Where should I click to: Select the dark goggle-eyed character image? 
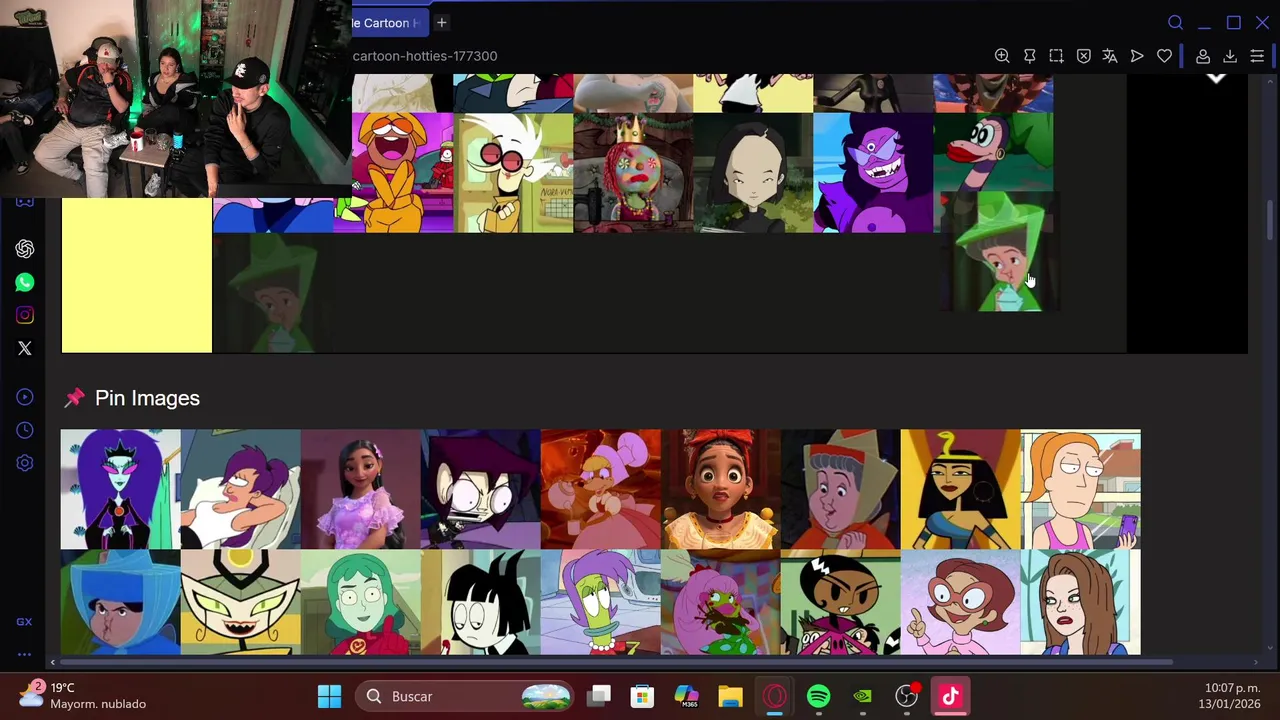pos(480,490)
